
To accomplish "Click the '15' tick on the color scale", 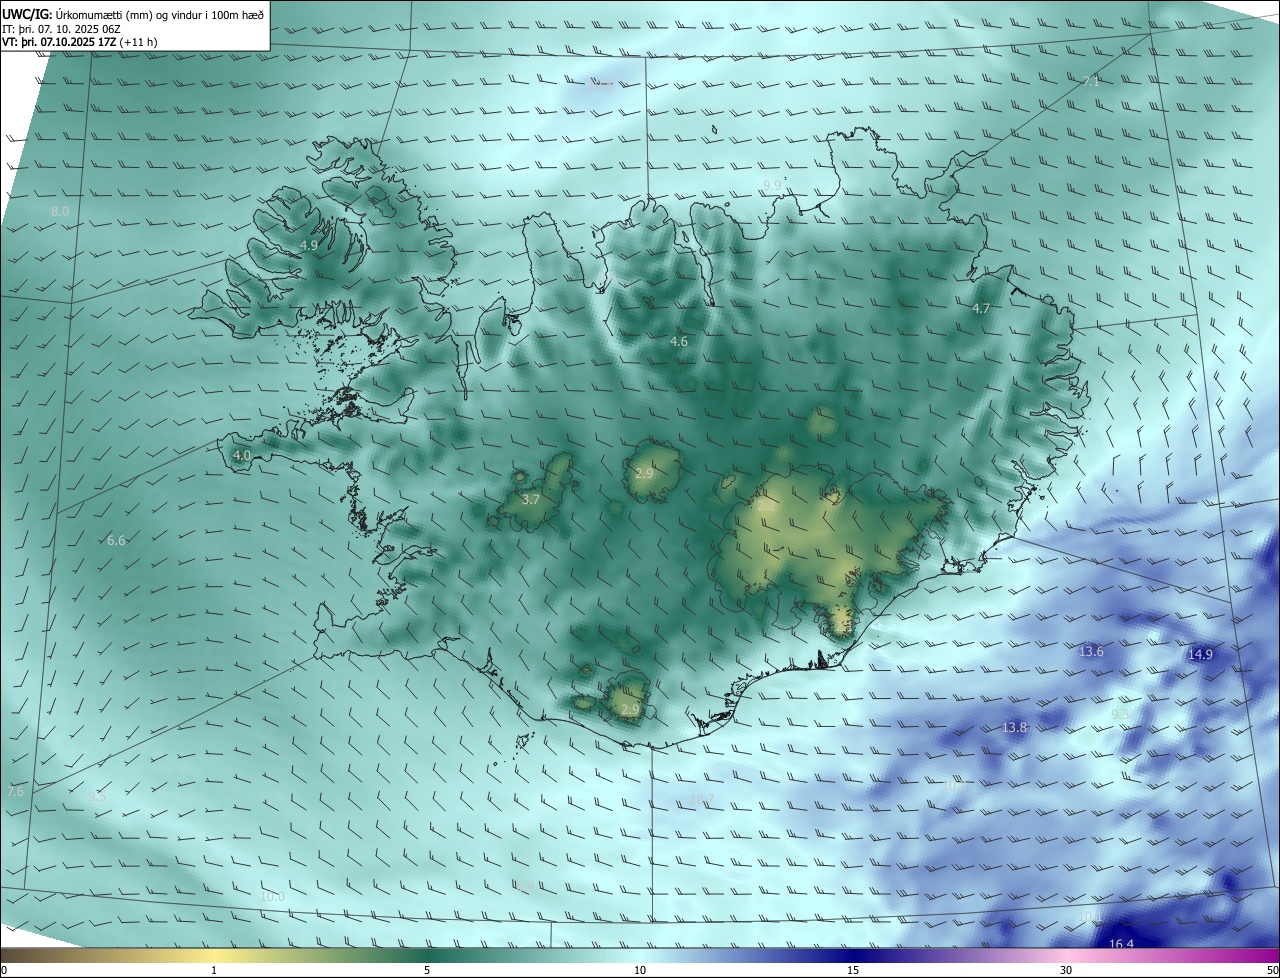I will (x=853, y=971).
